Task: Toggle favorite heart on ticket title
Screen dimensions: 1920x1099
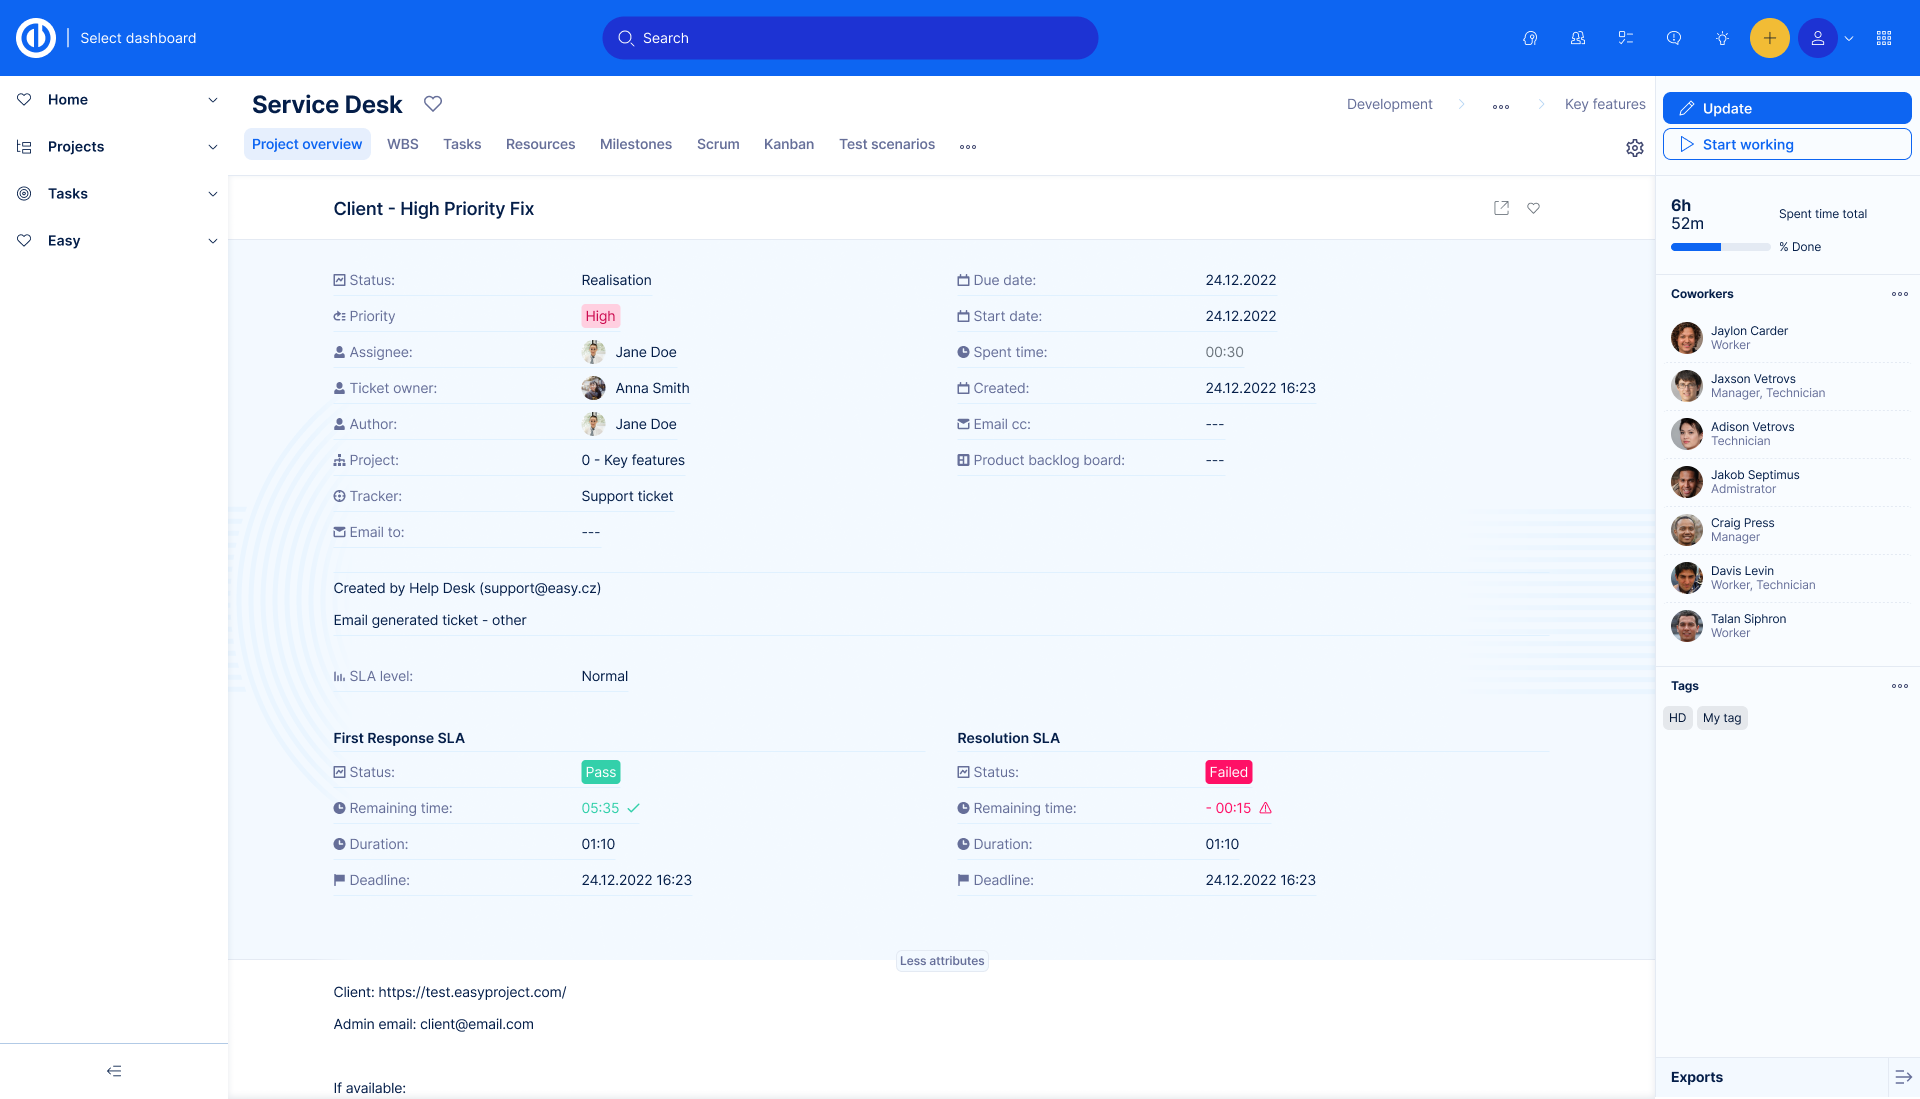Action: click(x=1533, y=208)
